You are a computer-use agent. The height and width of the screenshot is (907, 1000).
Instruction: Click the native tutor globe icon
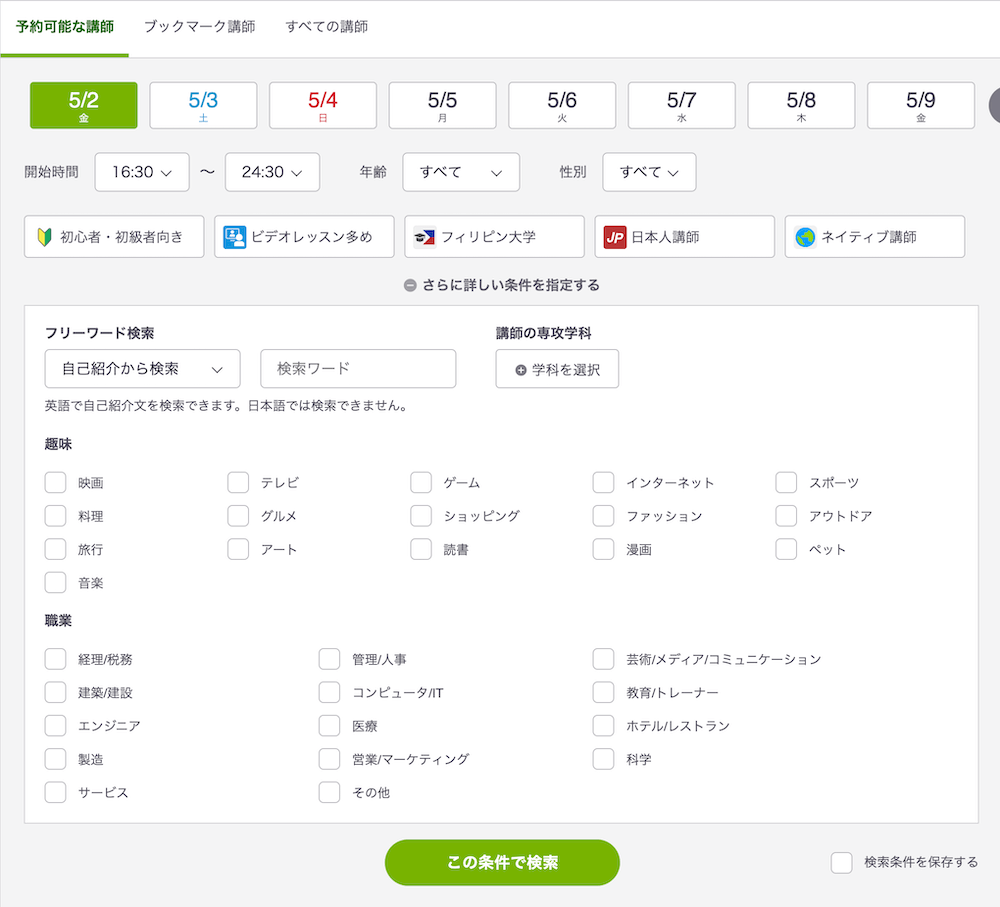(x=805, y=237)
